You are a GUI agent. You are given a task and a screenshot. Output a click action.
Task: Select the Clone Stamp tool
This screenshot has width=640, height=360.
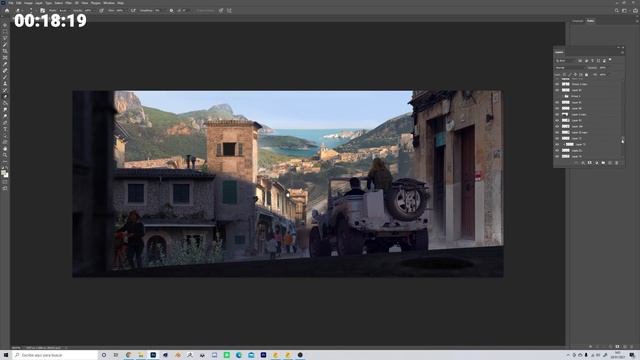pyautogui.click(x=5, y=84)
